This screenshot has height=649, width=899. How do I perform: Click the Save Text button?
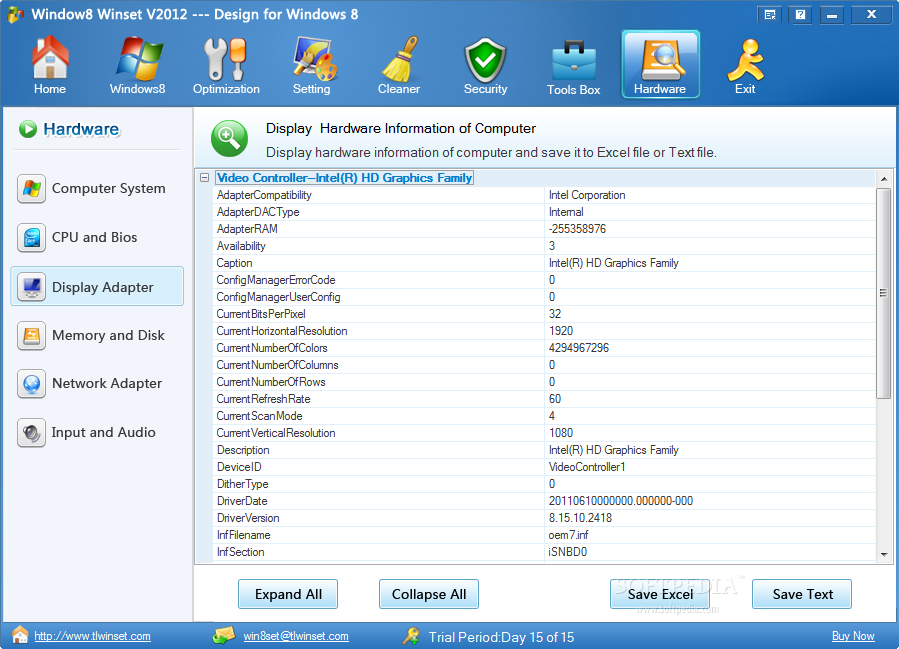(x=802, y=594)
